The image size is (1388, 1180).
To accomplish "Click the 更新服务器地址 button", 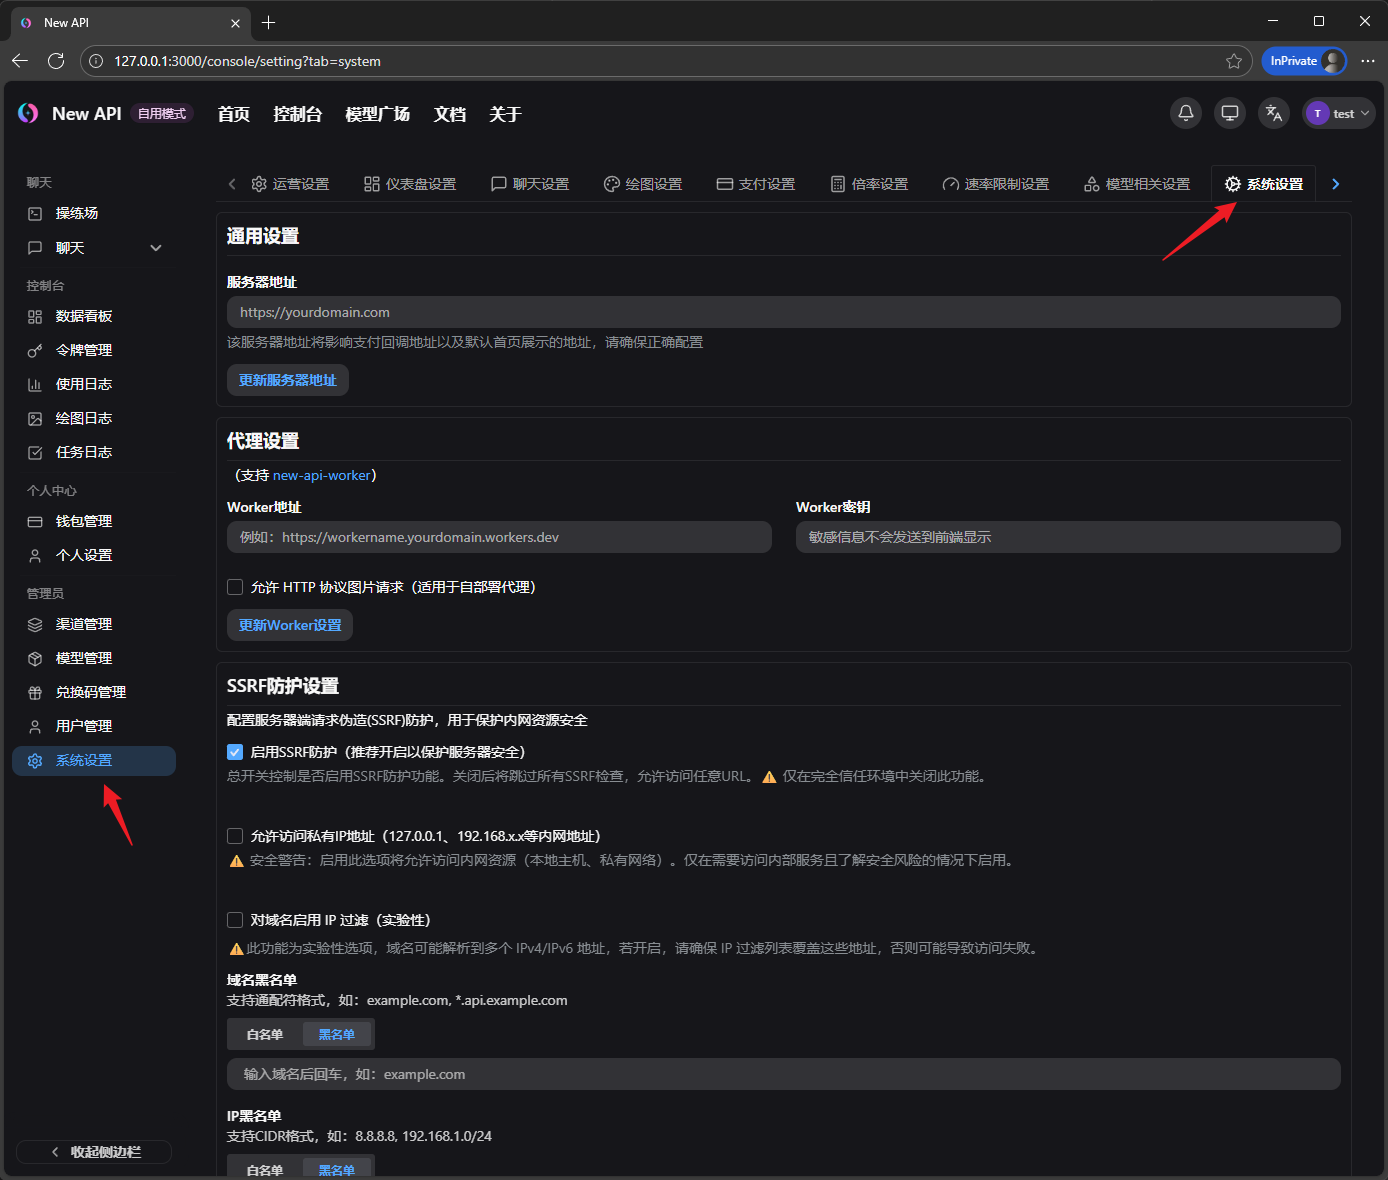I will point(288,380).
